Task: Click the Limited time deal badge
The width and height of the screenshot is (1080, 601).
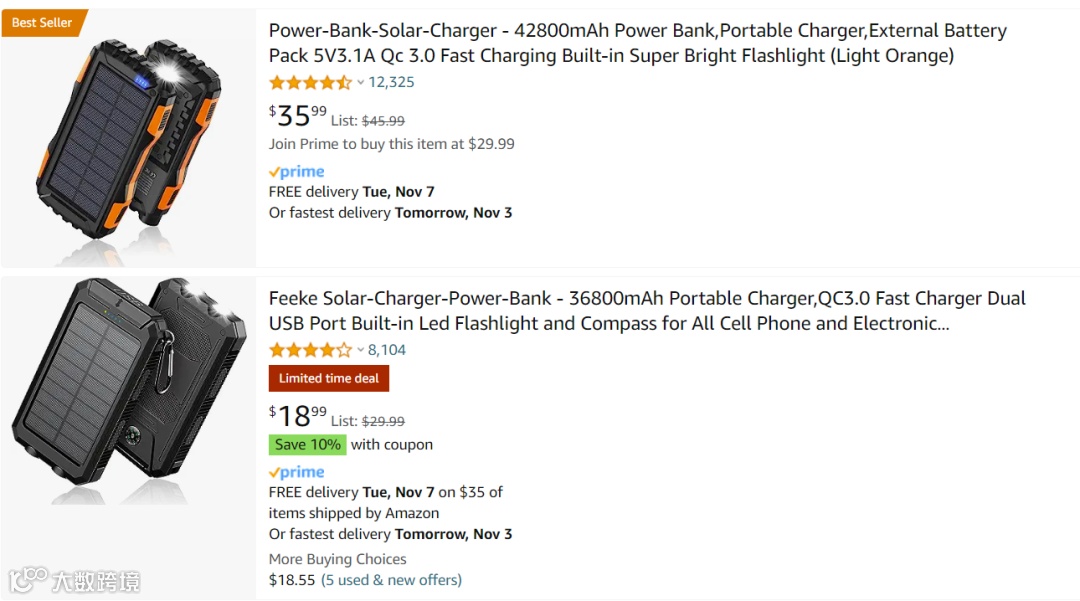Action: (x=329, y=378)
